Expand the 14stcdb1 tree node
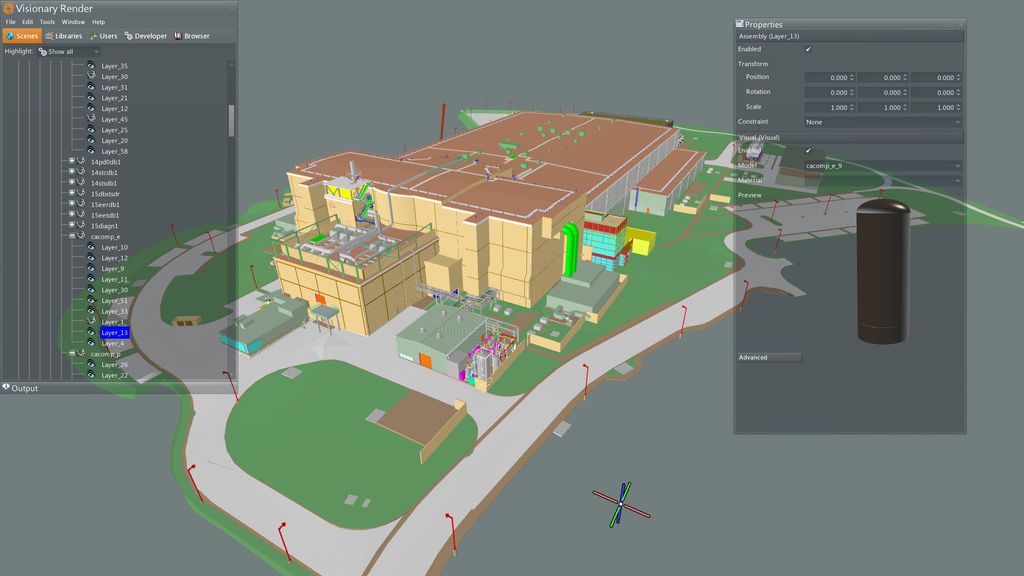This screenshot has height=576, width=1024. pyautogui.click(x=72, y=172)
